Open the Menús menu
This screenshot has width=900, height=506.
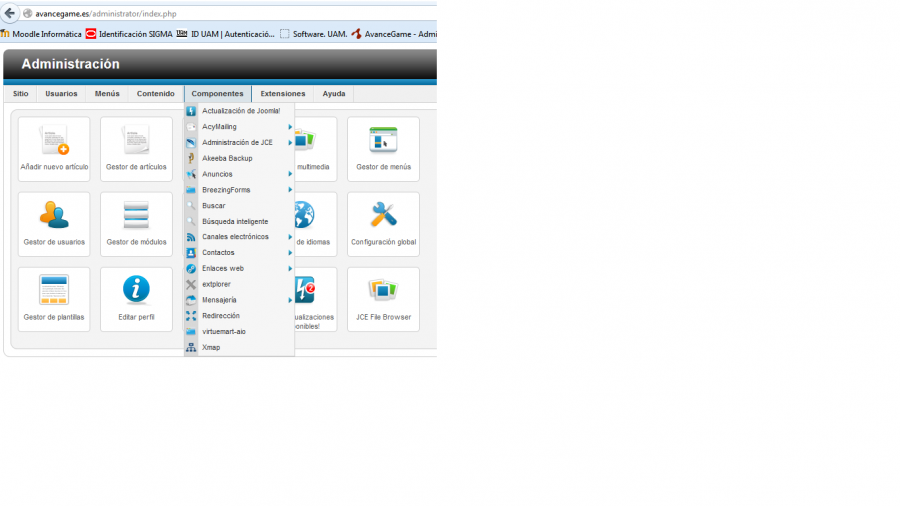(x=107, y=94)
